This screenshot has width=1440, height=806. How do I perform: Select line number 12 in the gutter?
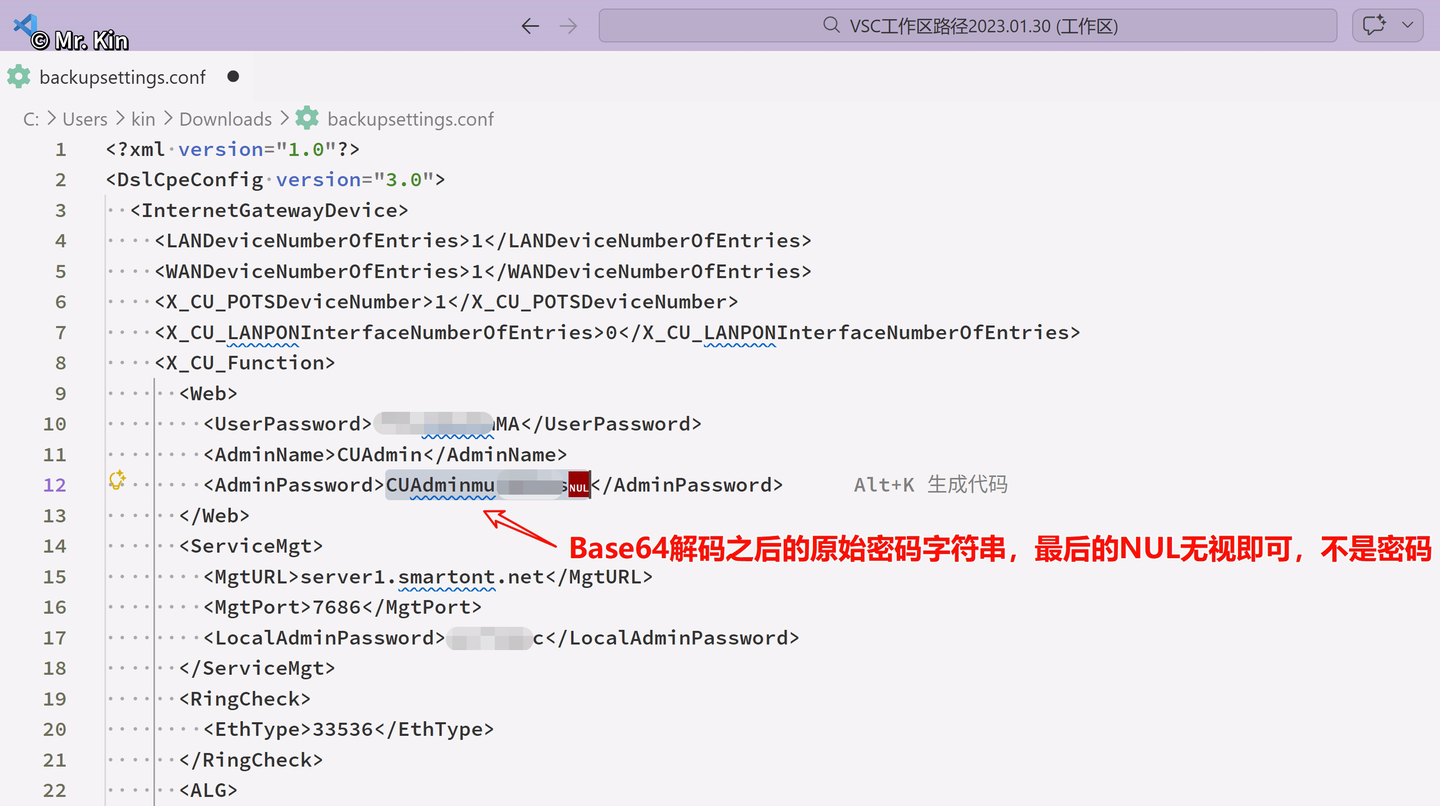55,485
